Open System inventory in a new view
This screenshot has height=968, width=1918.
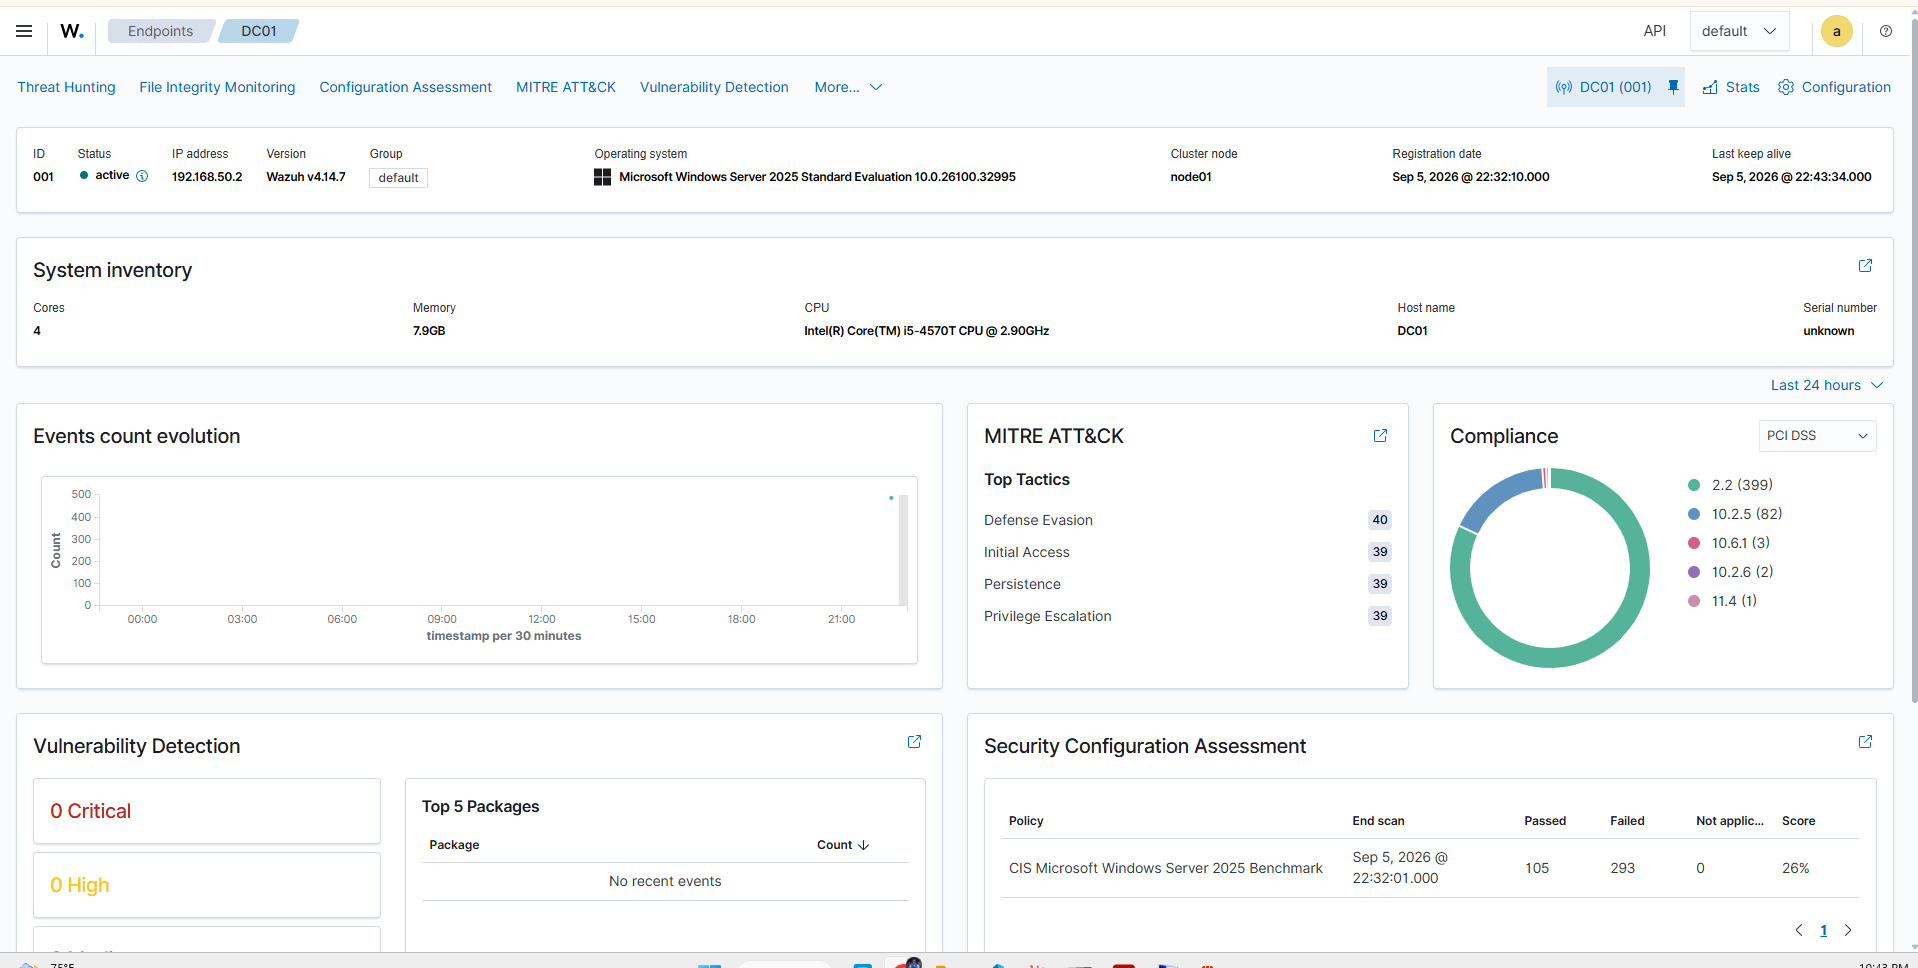pos(1865,266)
